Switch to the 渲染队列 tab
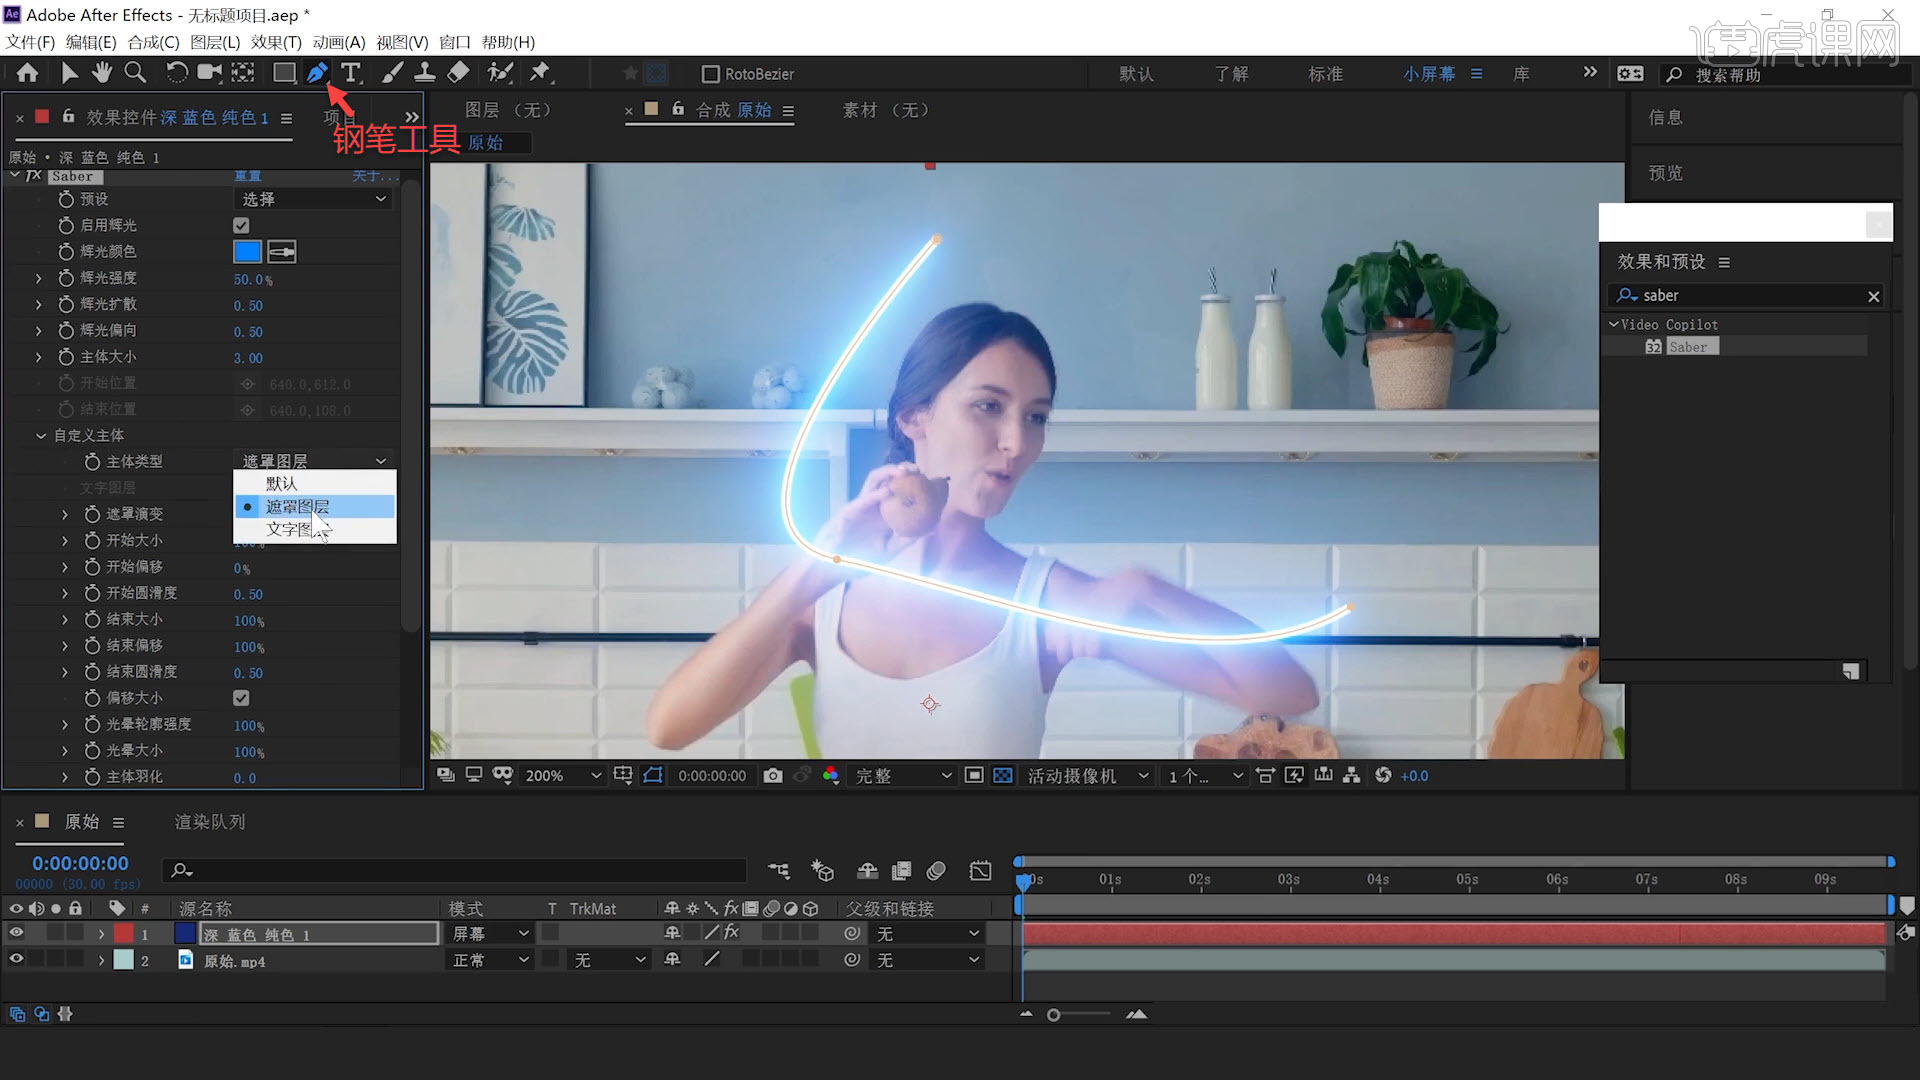1920x1080 pixels. (210, 822)
